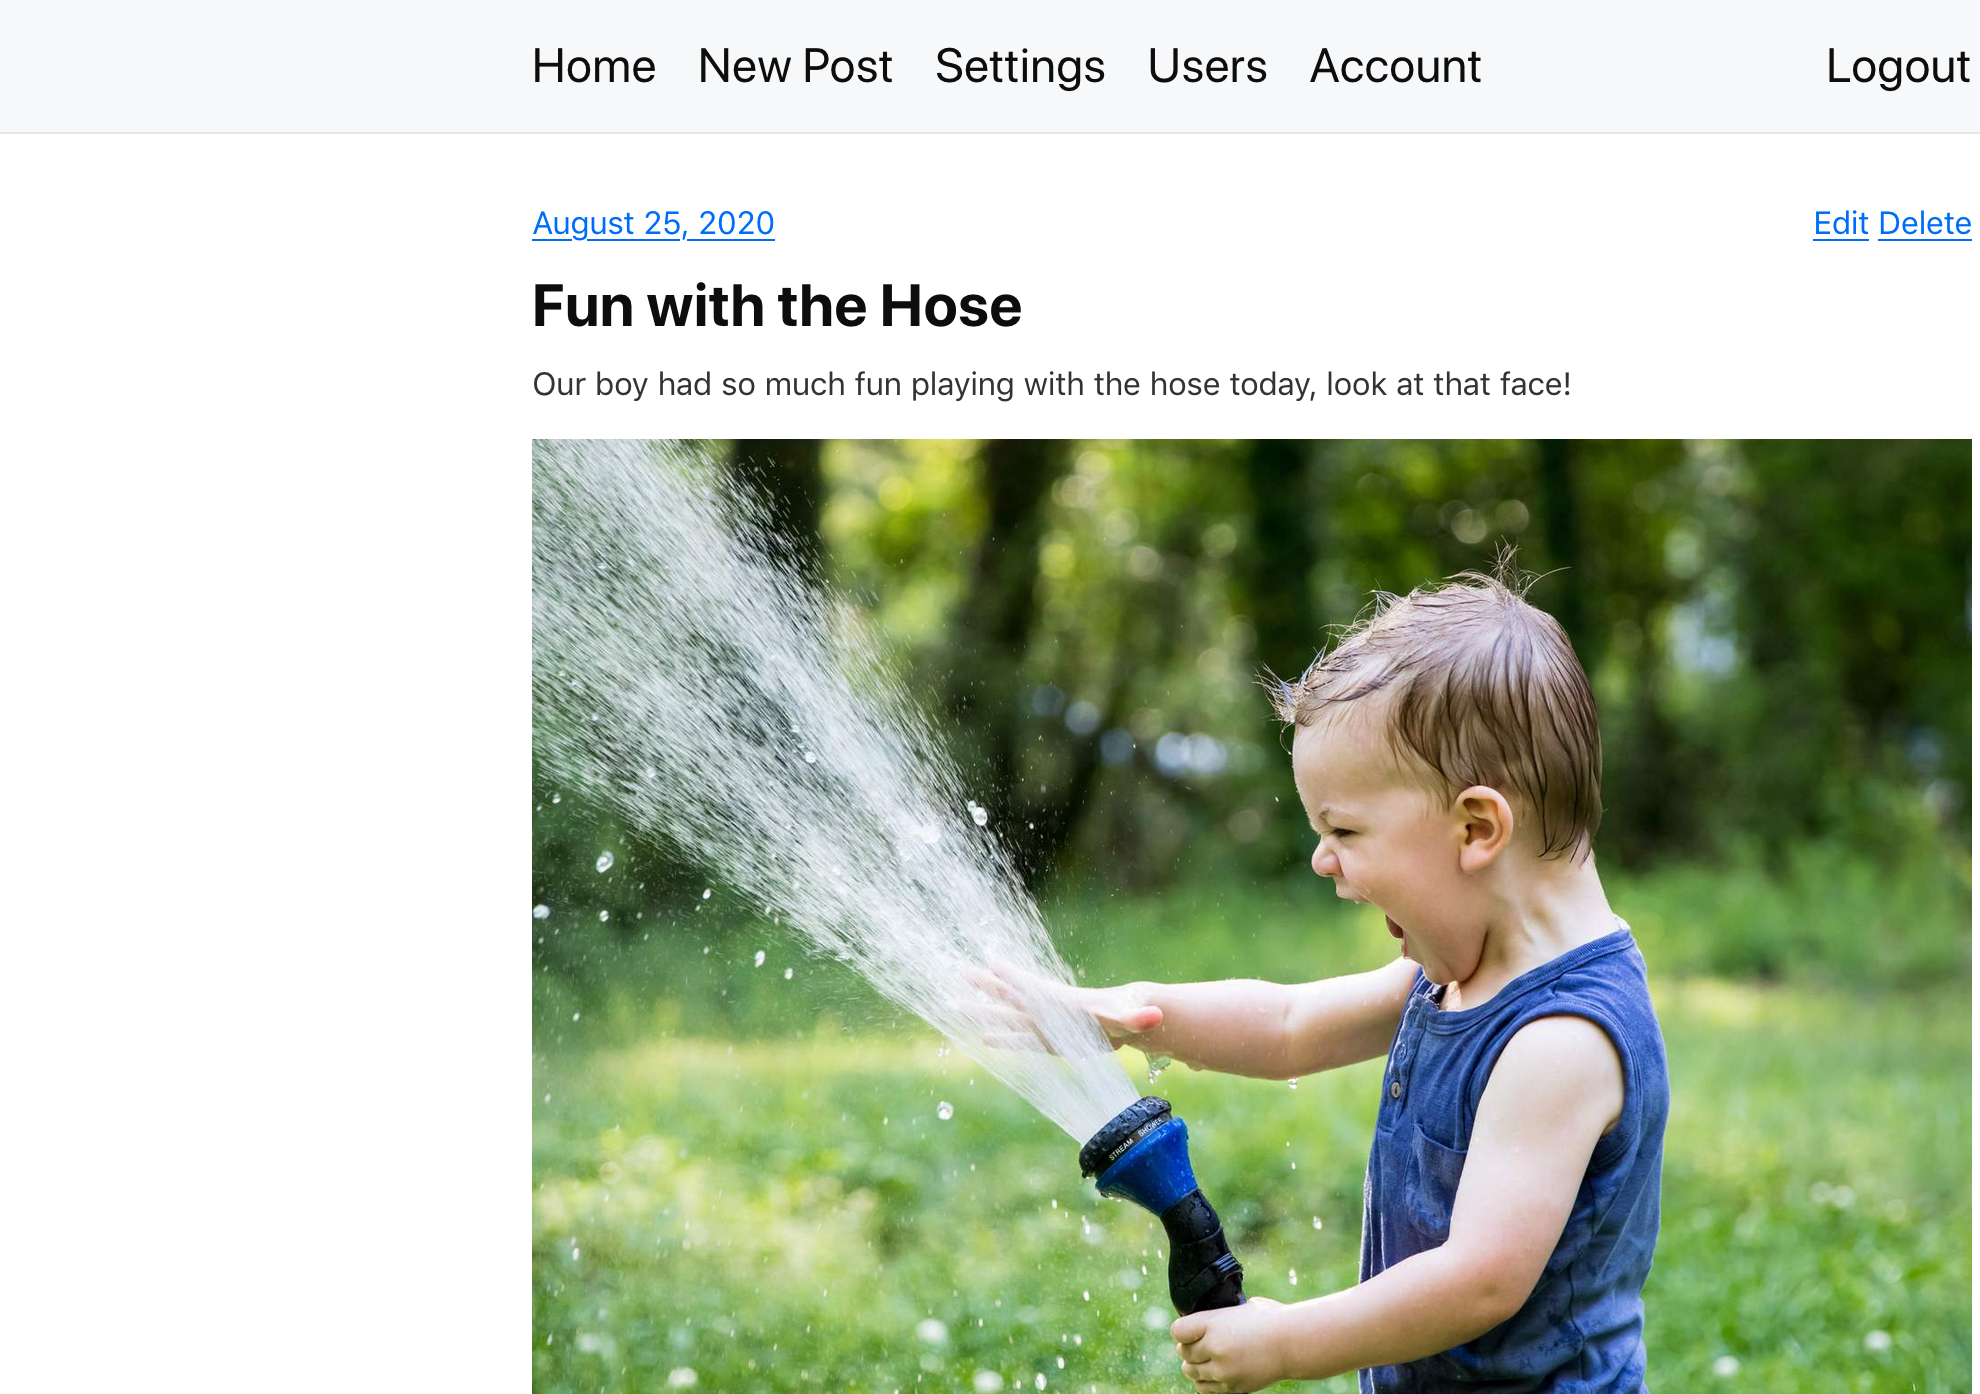Viewport: 1980px width, 1394px height.
Task: Navigate to the Users page
Action: point(1207,66)
